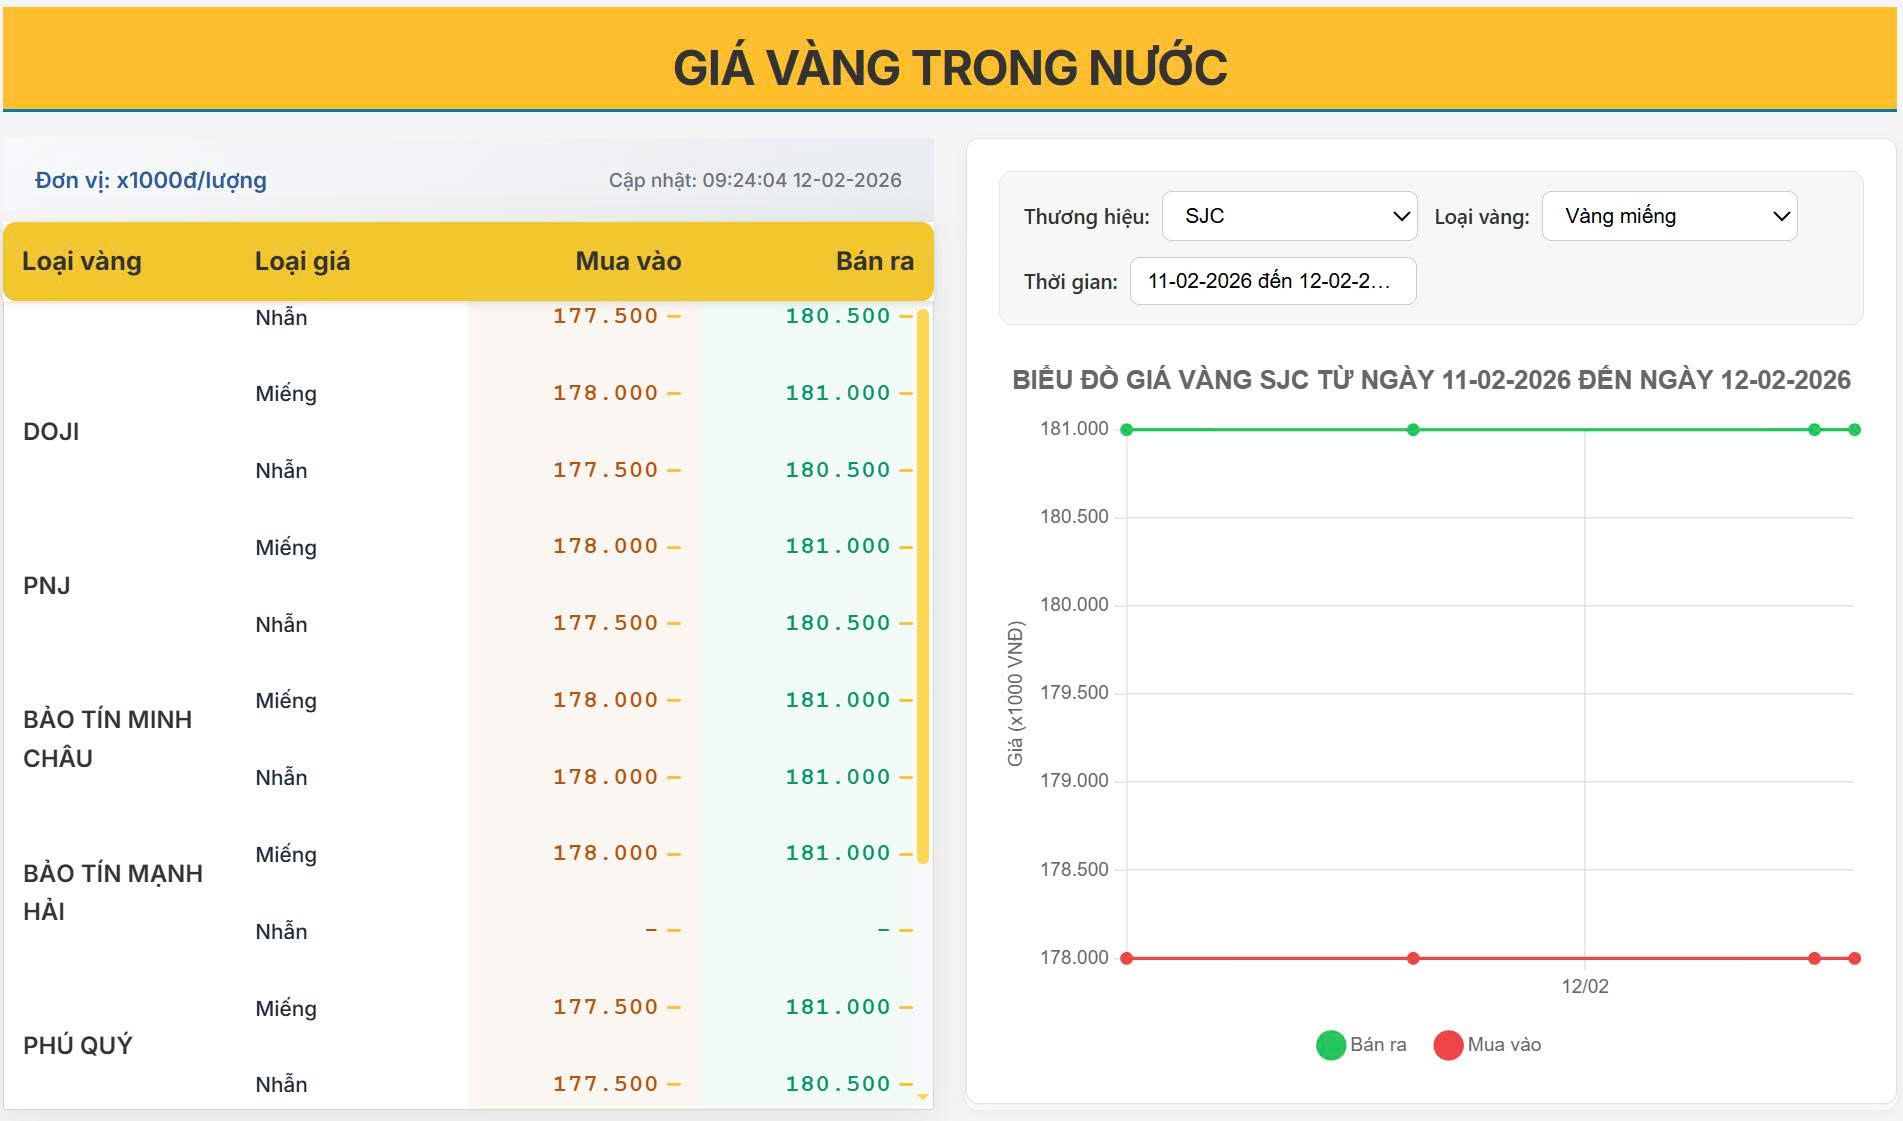Click the Mua vào column header
This screenshot has height=1121, width=1903.
pos(628,262)
